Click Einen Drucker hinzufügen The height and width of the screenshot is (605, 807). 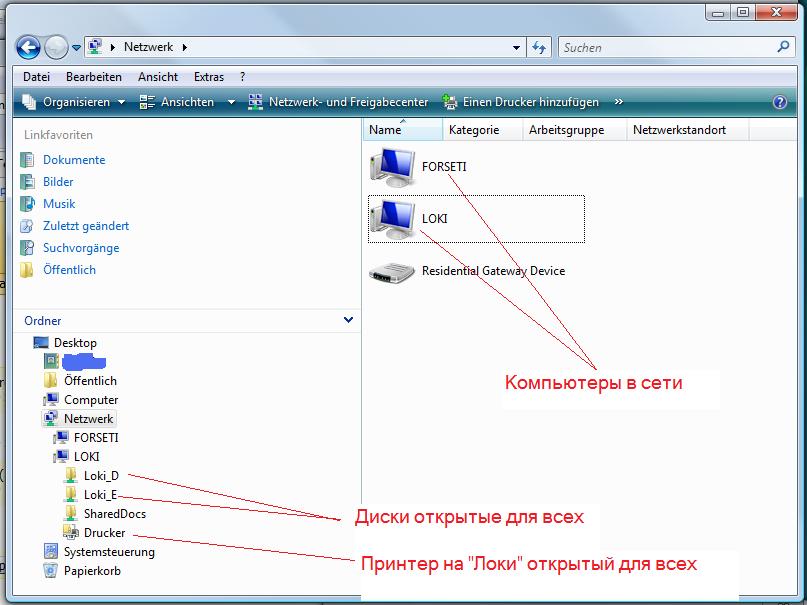pyautogui.click(x=521, y=102)
